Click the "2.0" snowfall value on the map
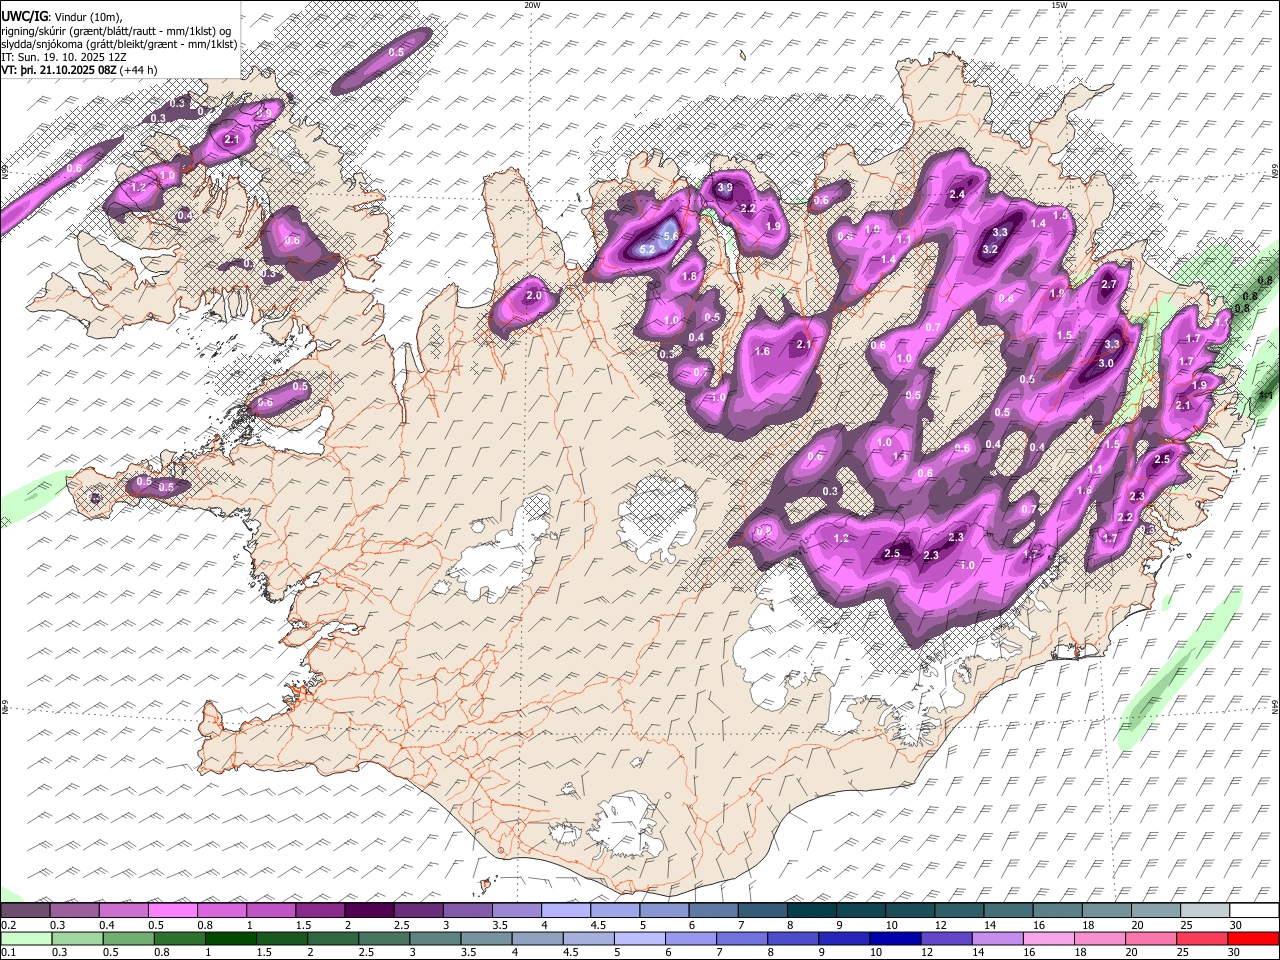Viewport: 1280px width, 960px height. coord(534,296)
